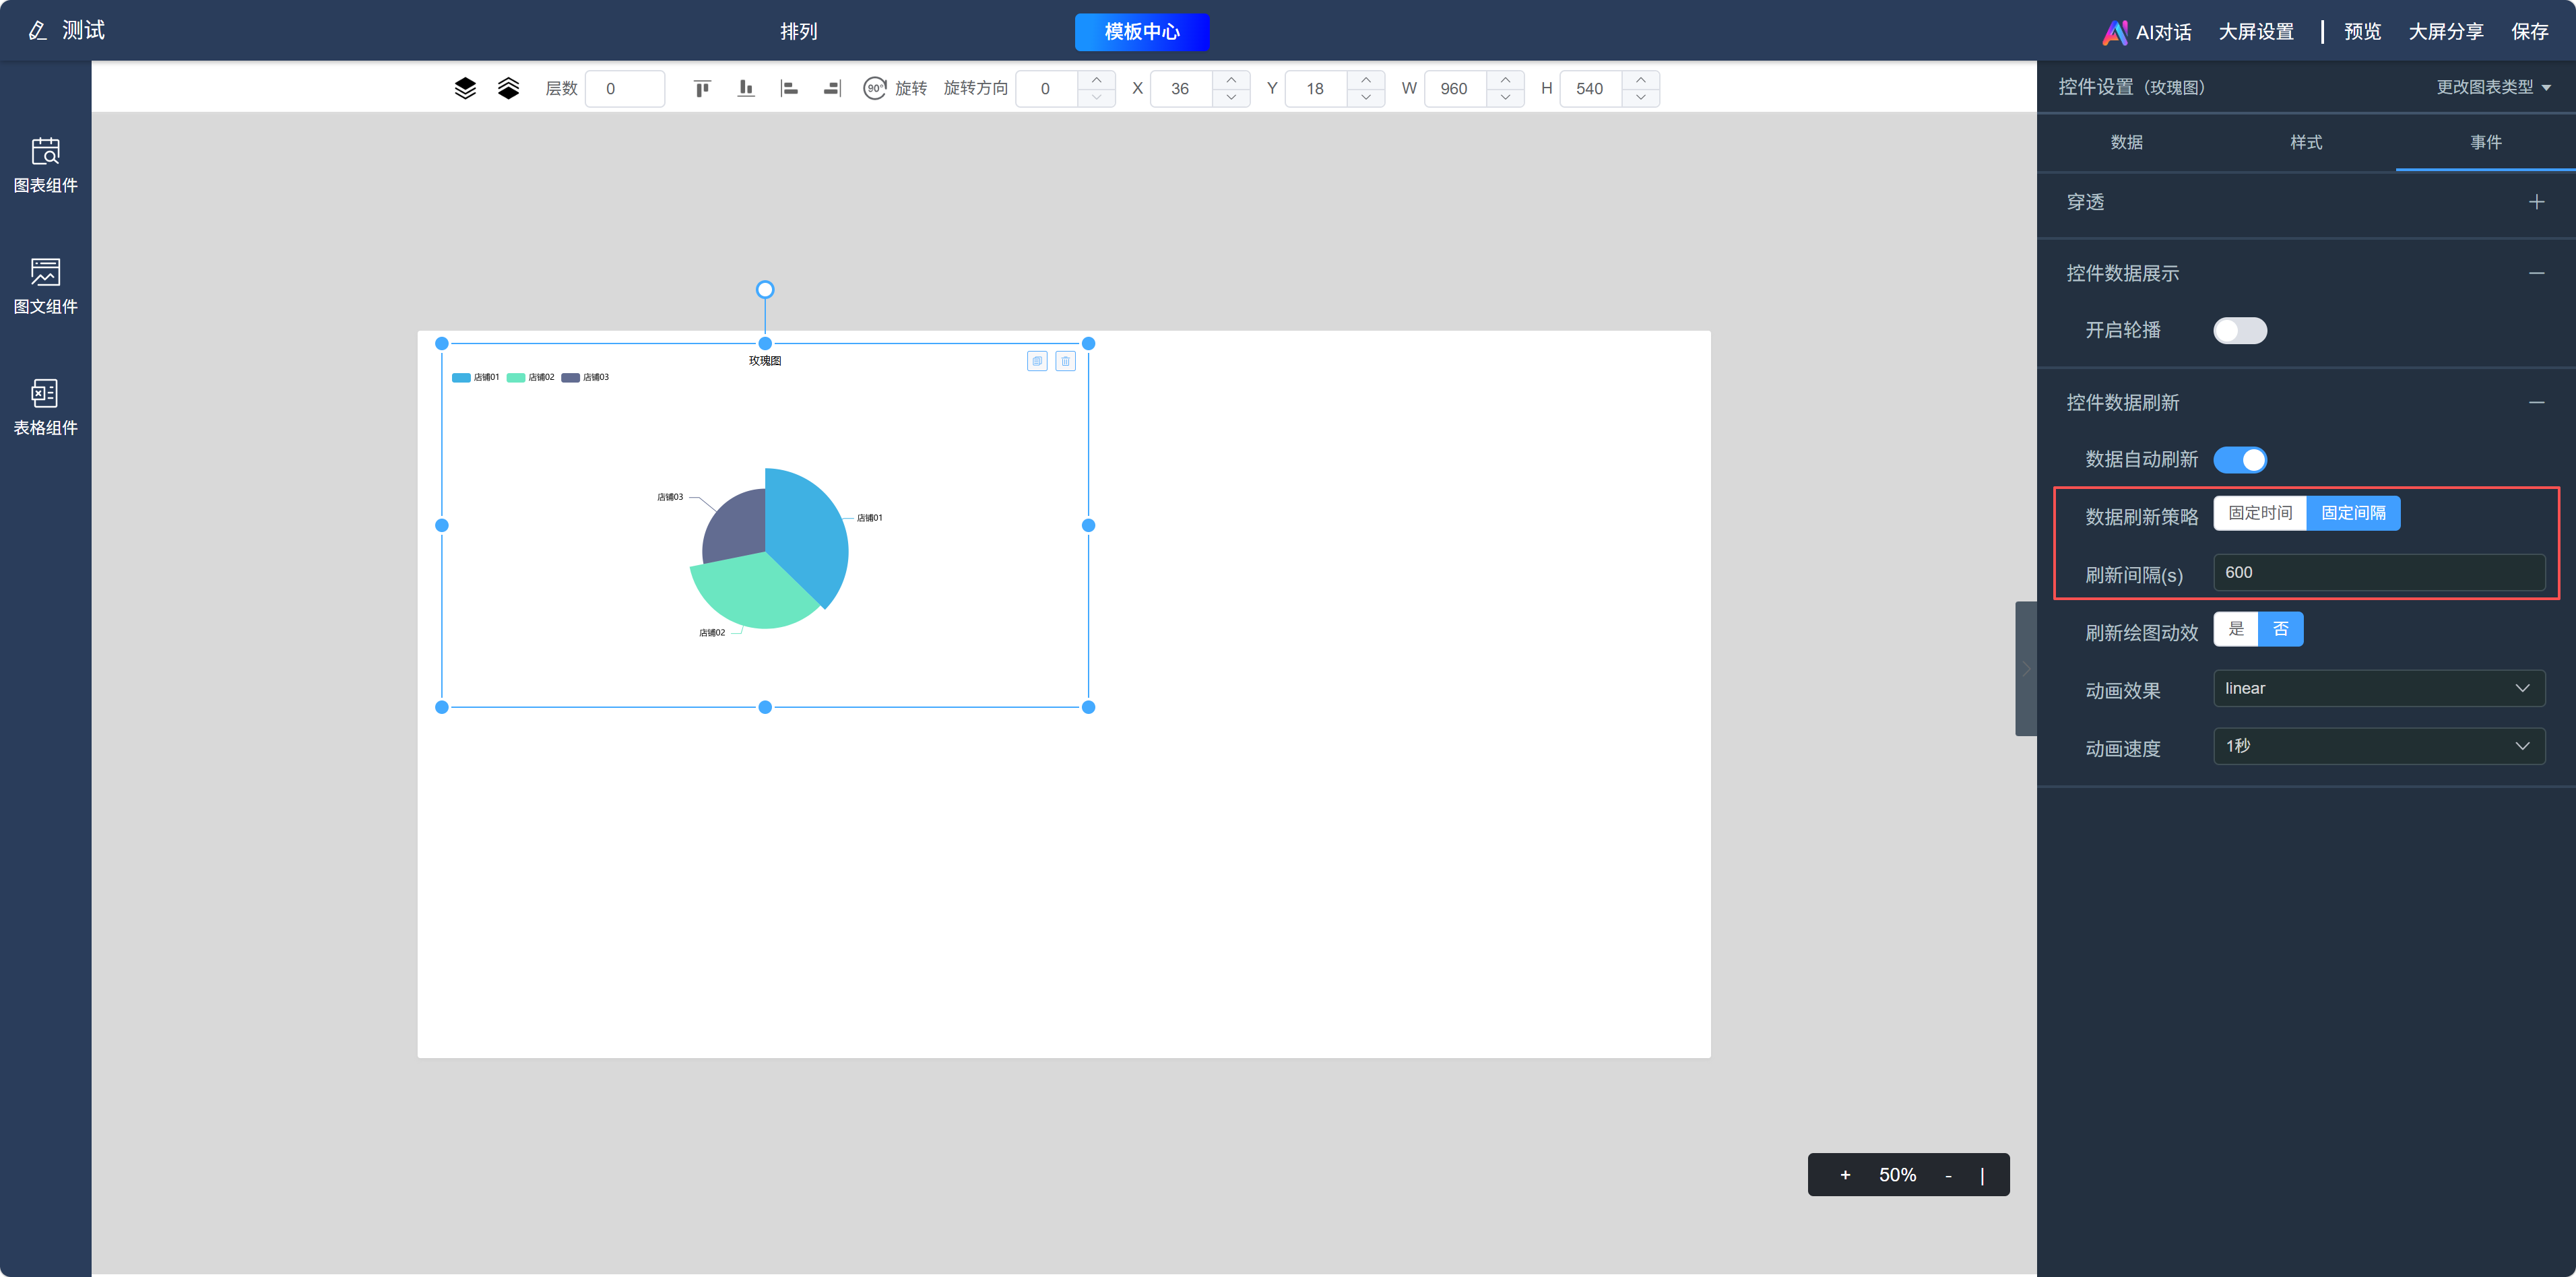Open AI对话 from the top bar
Image resolution: width=2576 pixels, height=1277 pixels.
(x=2147, y=32)
